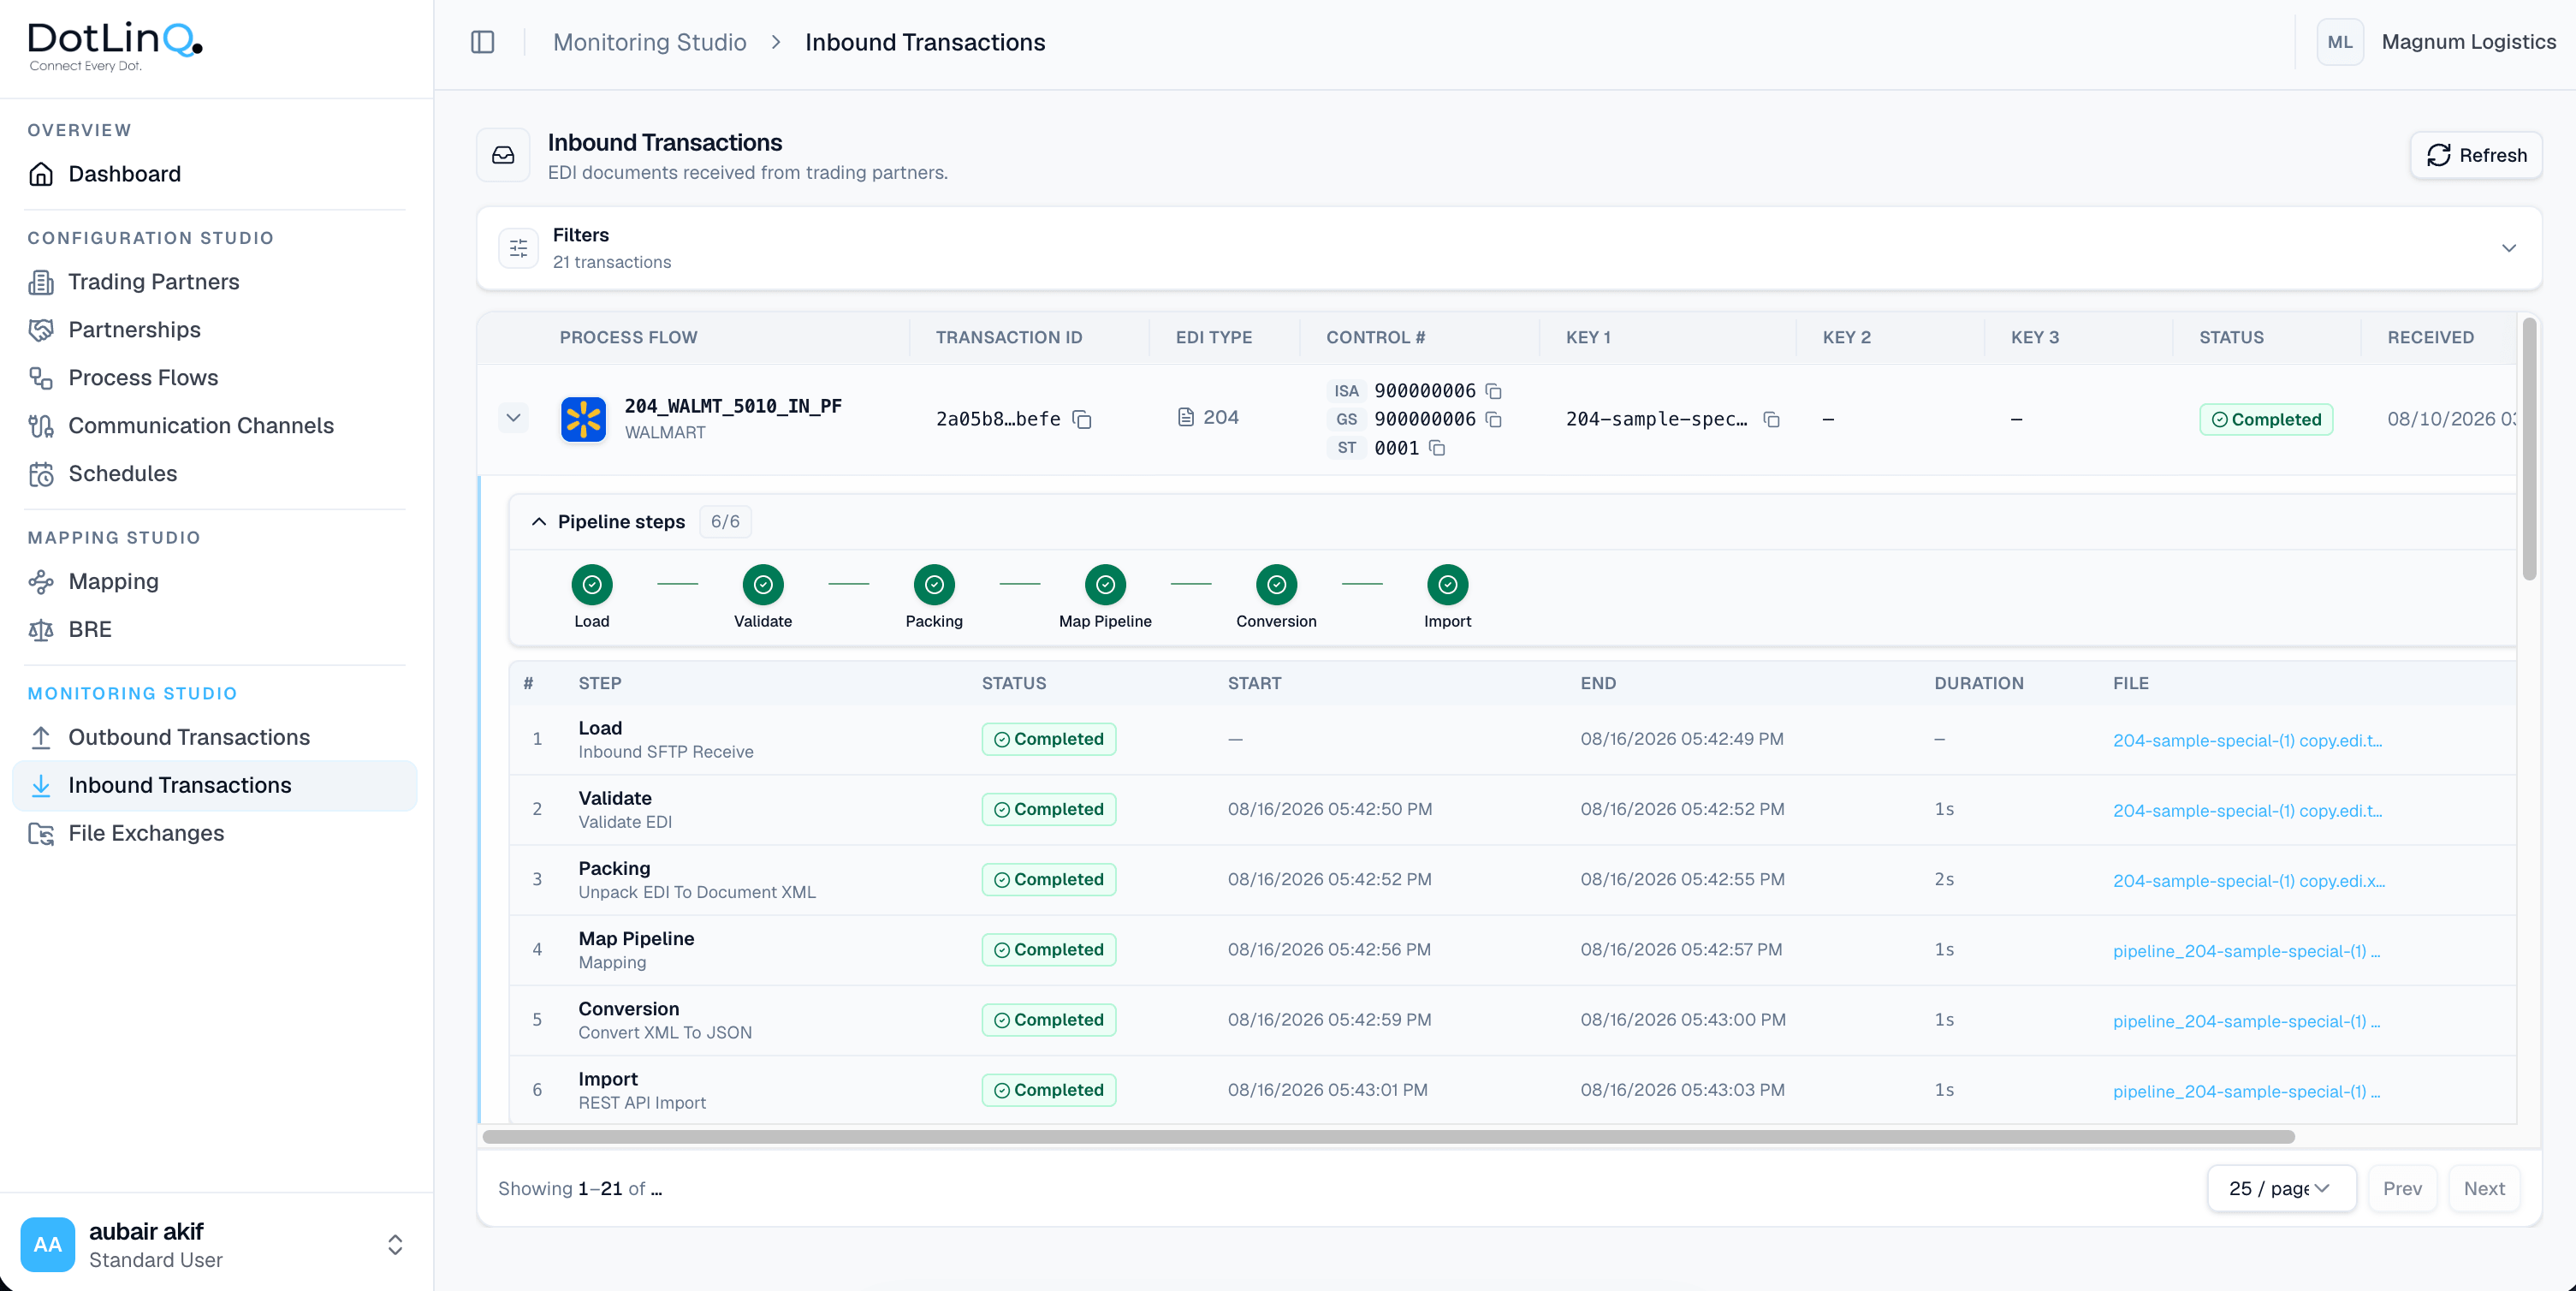This screenshot has width=2576, height=1291.
Task: Click the Monitoring Studio breadcrumb
Action: tap(650, 42)
